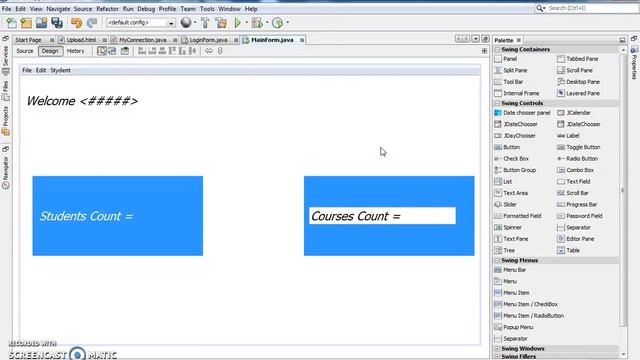The image size is (640, 360).
Task: Click the Design view button
Action: (50, 51)
